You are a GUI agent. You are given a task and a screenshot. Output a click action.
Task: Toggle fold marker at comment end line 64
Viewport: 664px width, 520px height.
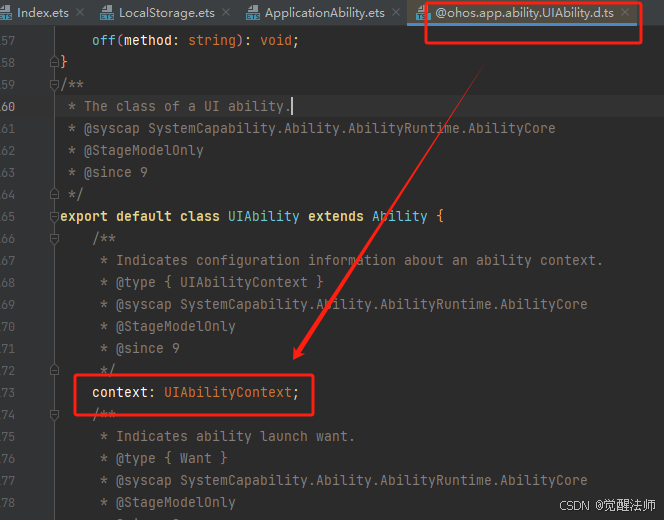click(x=54, y=194)
